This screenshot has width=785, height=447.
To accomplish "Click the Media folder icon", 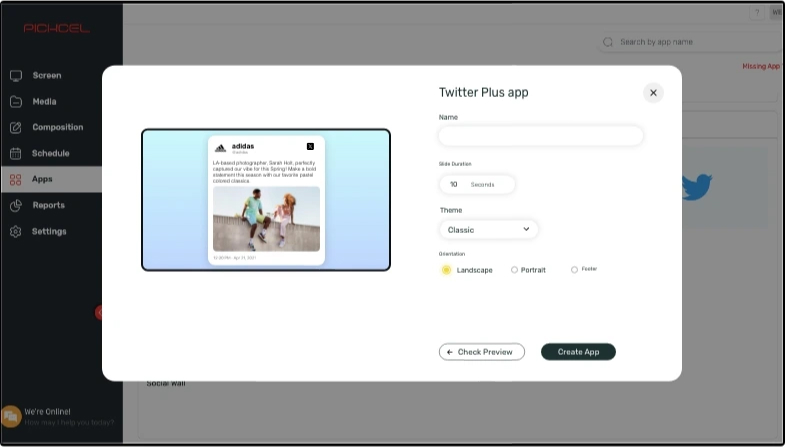I will 16,102.
